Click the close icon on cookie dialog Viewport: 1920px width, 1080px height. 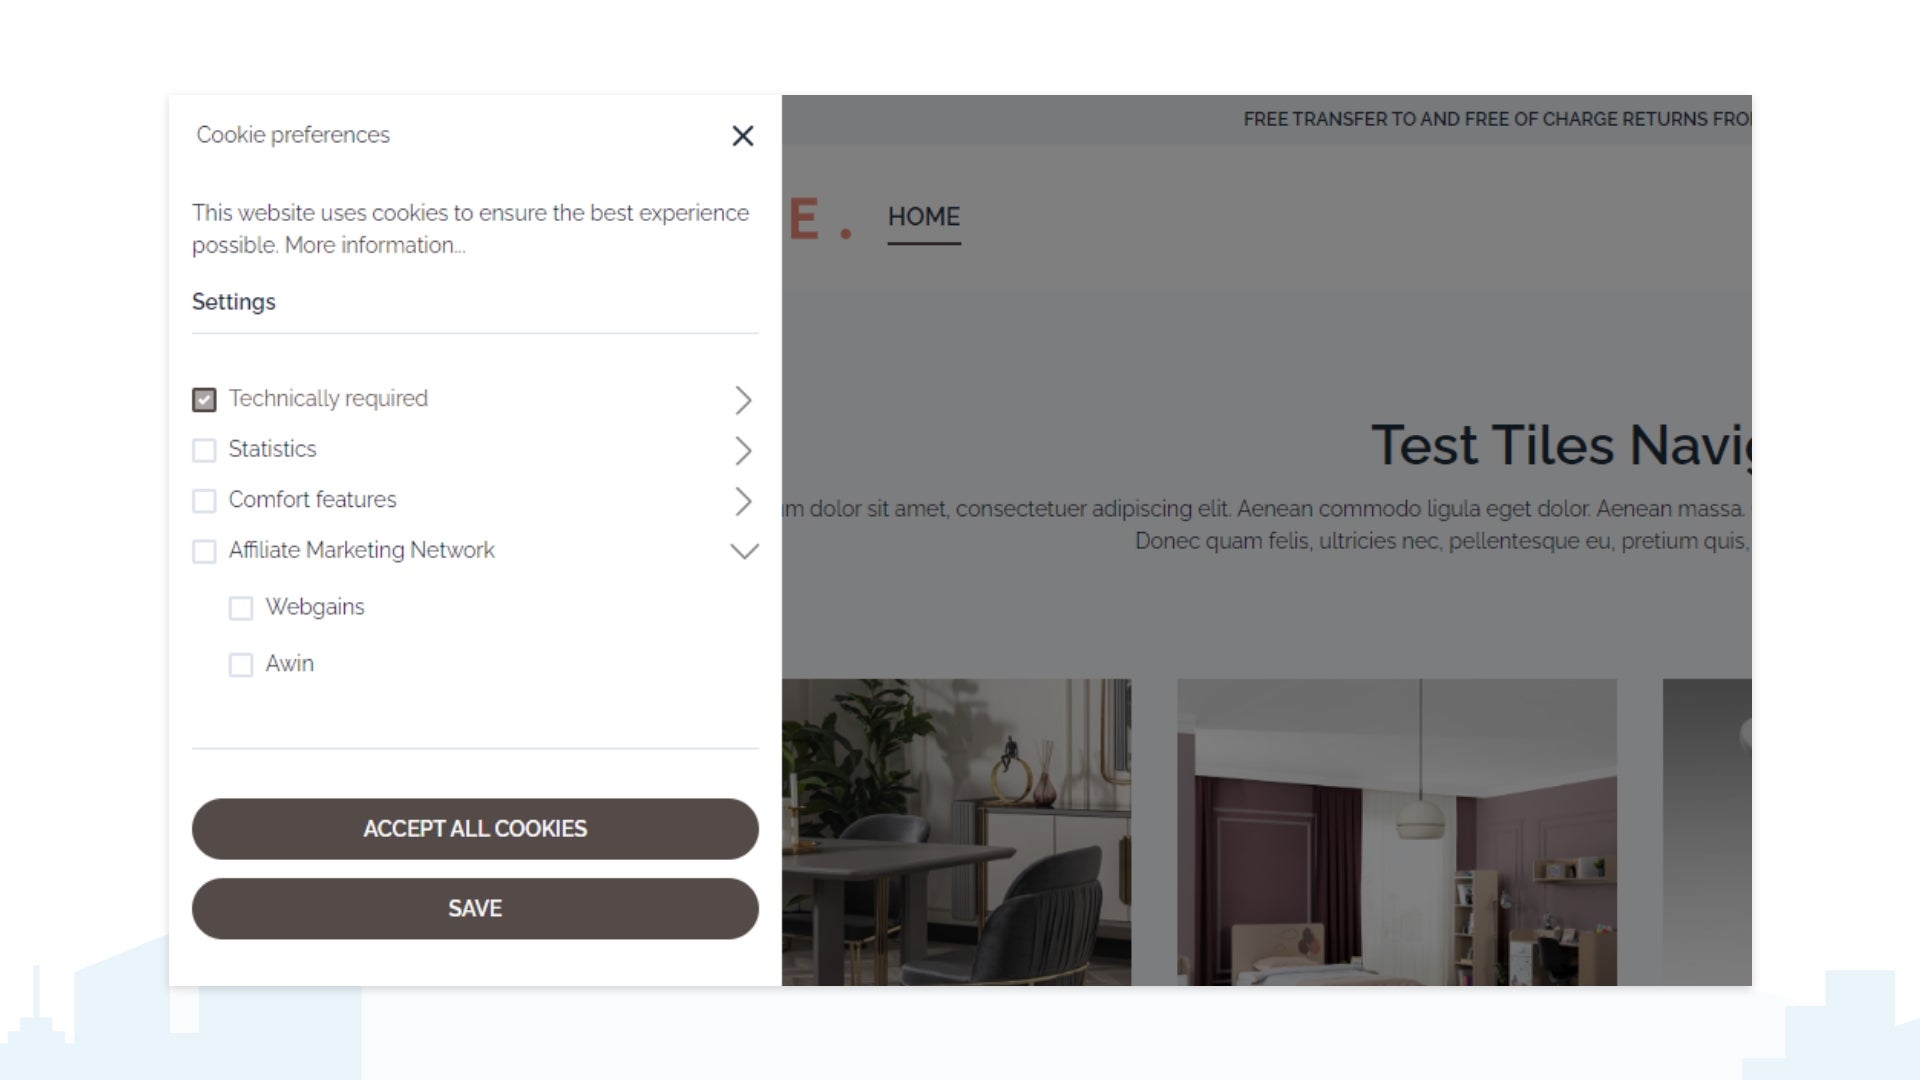click(x=742, y=135)
